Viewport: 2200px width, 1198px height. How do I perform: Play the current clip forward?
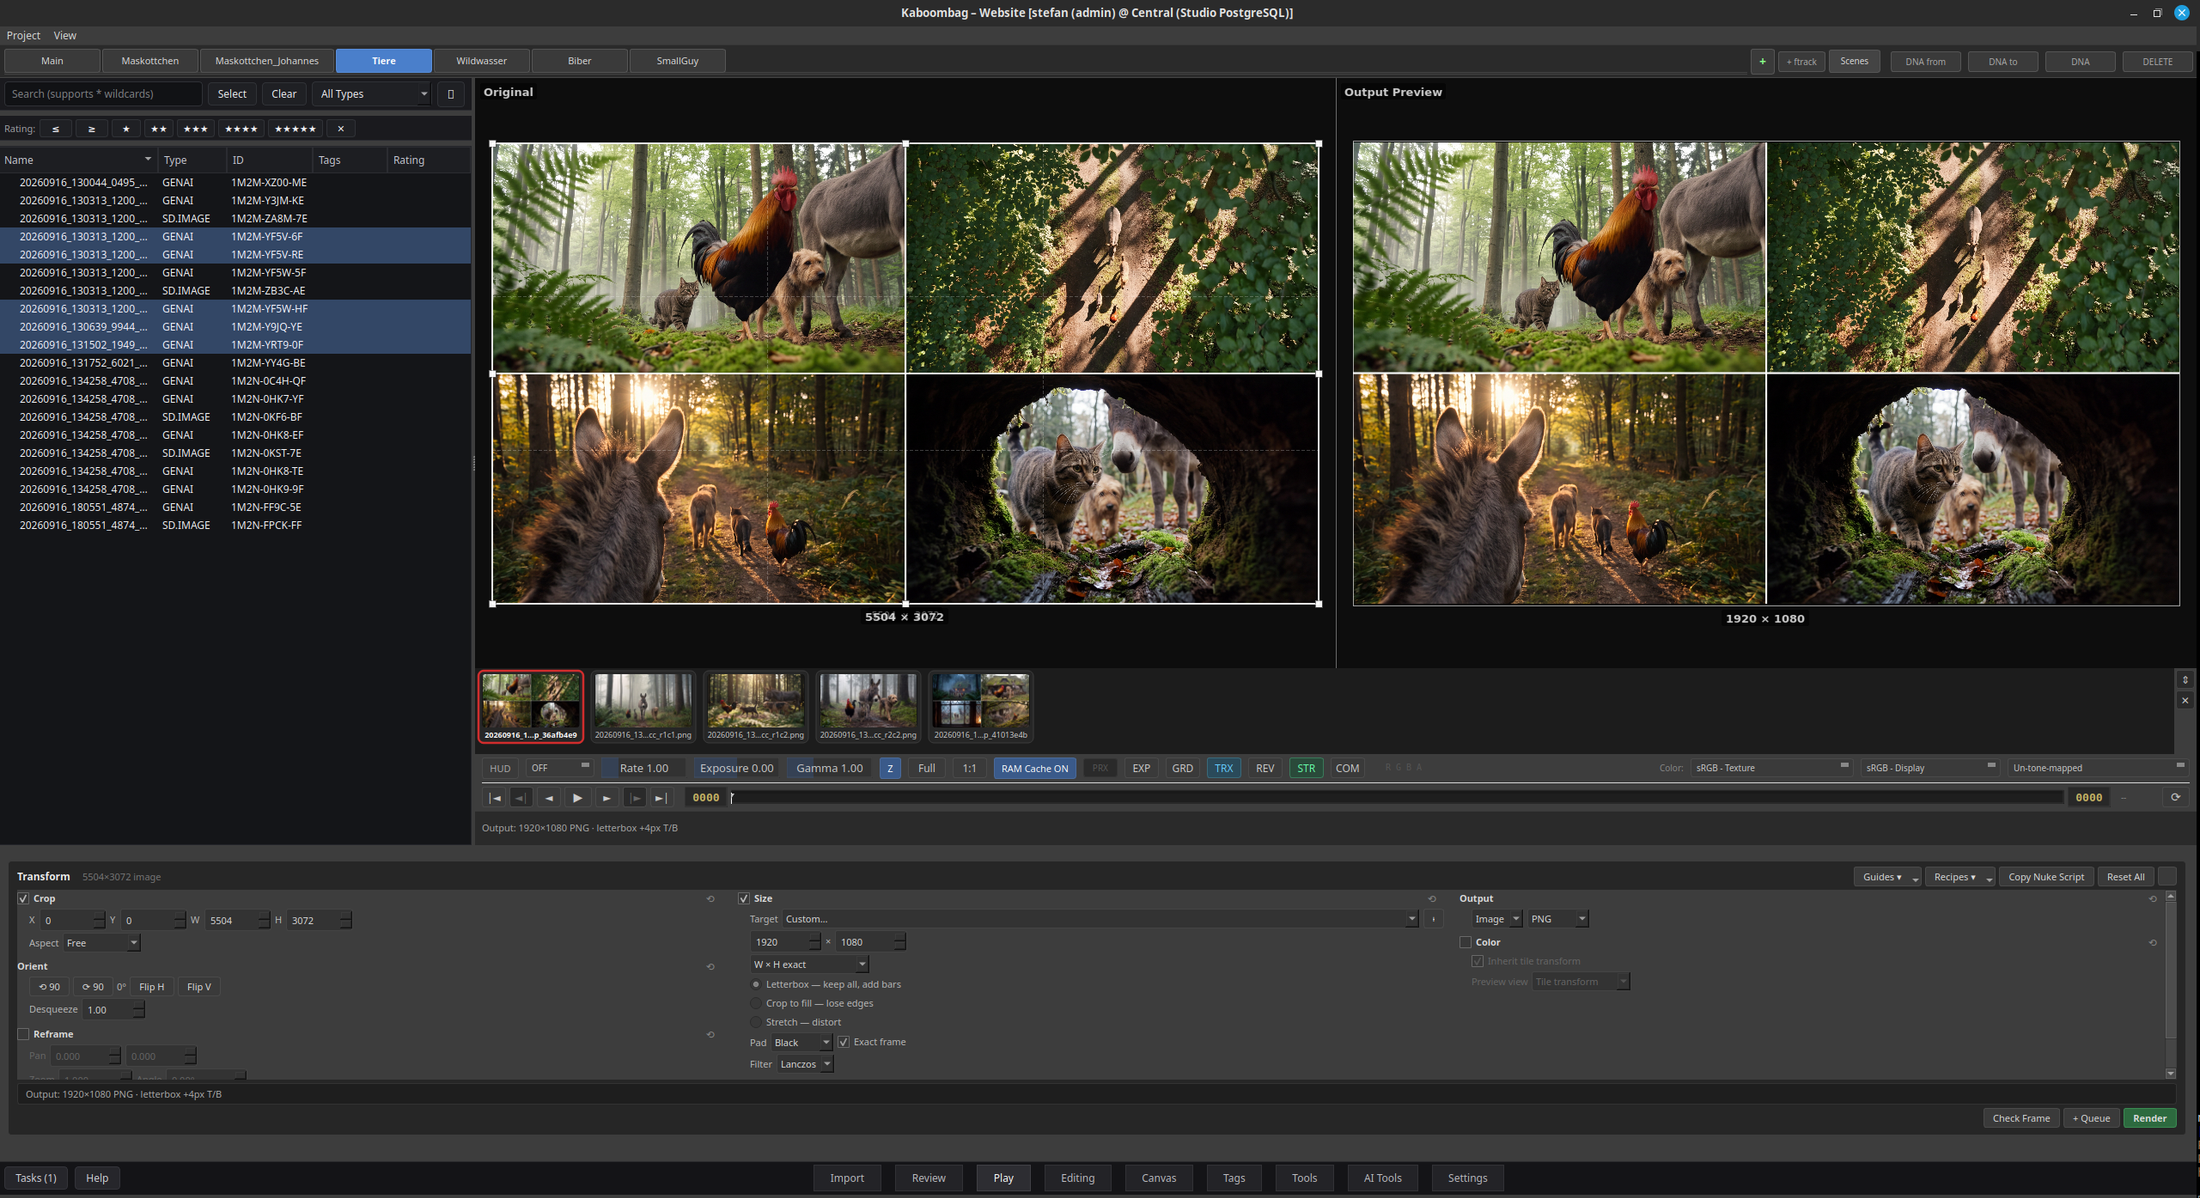pos(577,798)
